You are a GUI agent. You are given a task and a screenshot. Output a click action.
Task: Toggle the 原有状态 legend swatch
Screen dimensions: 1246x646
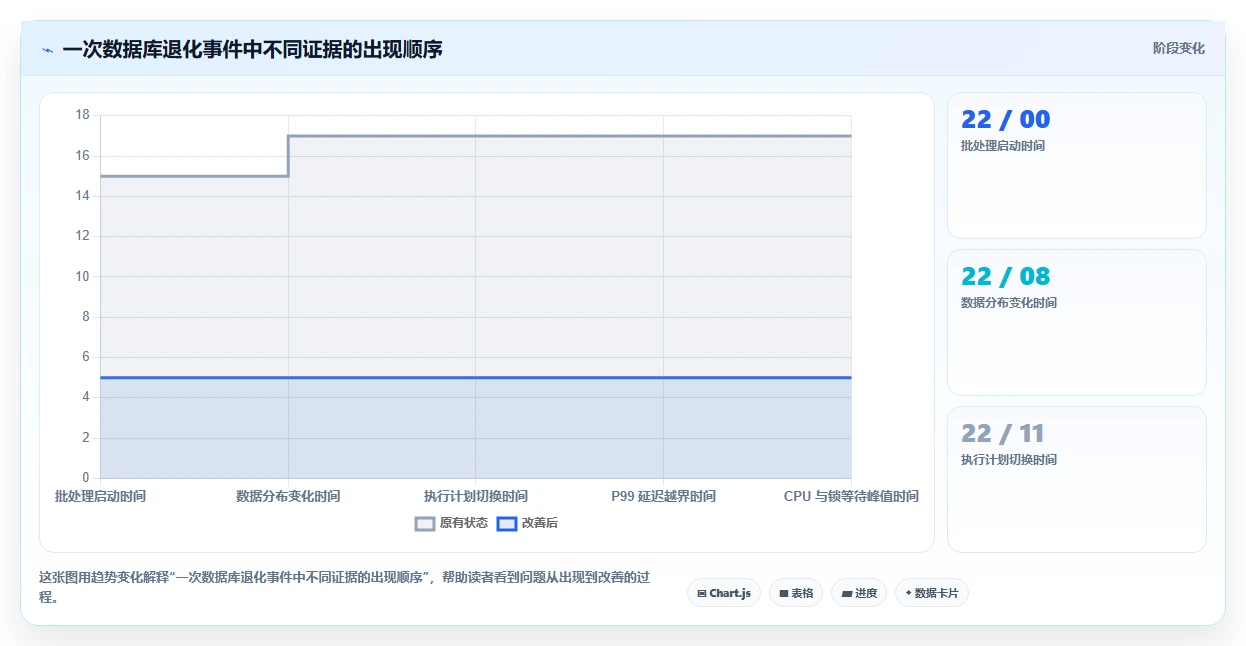(x=425, y=523)
